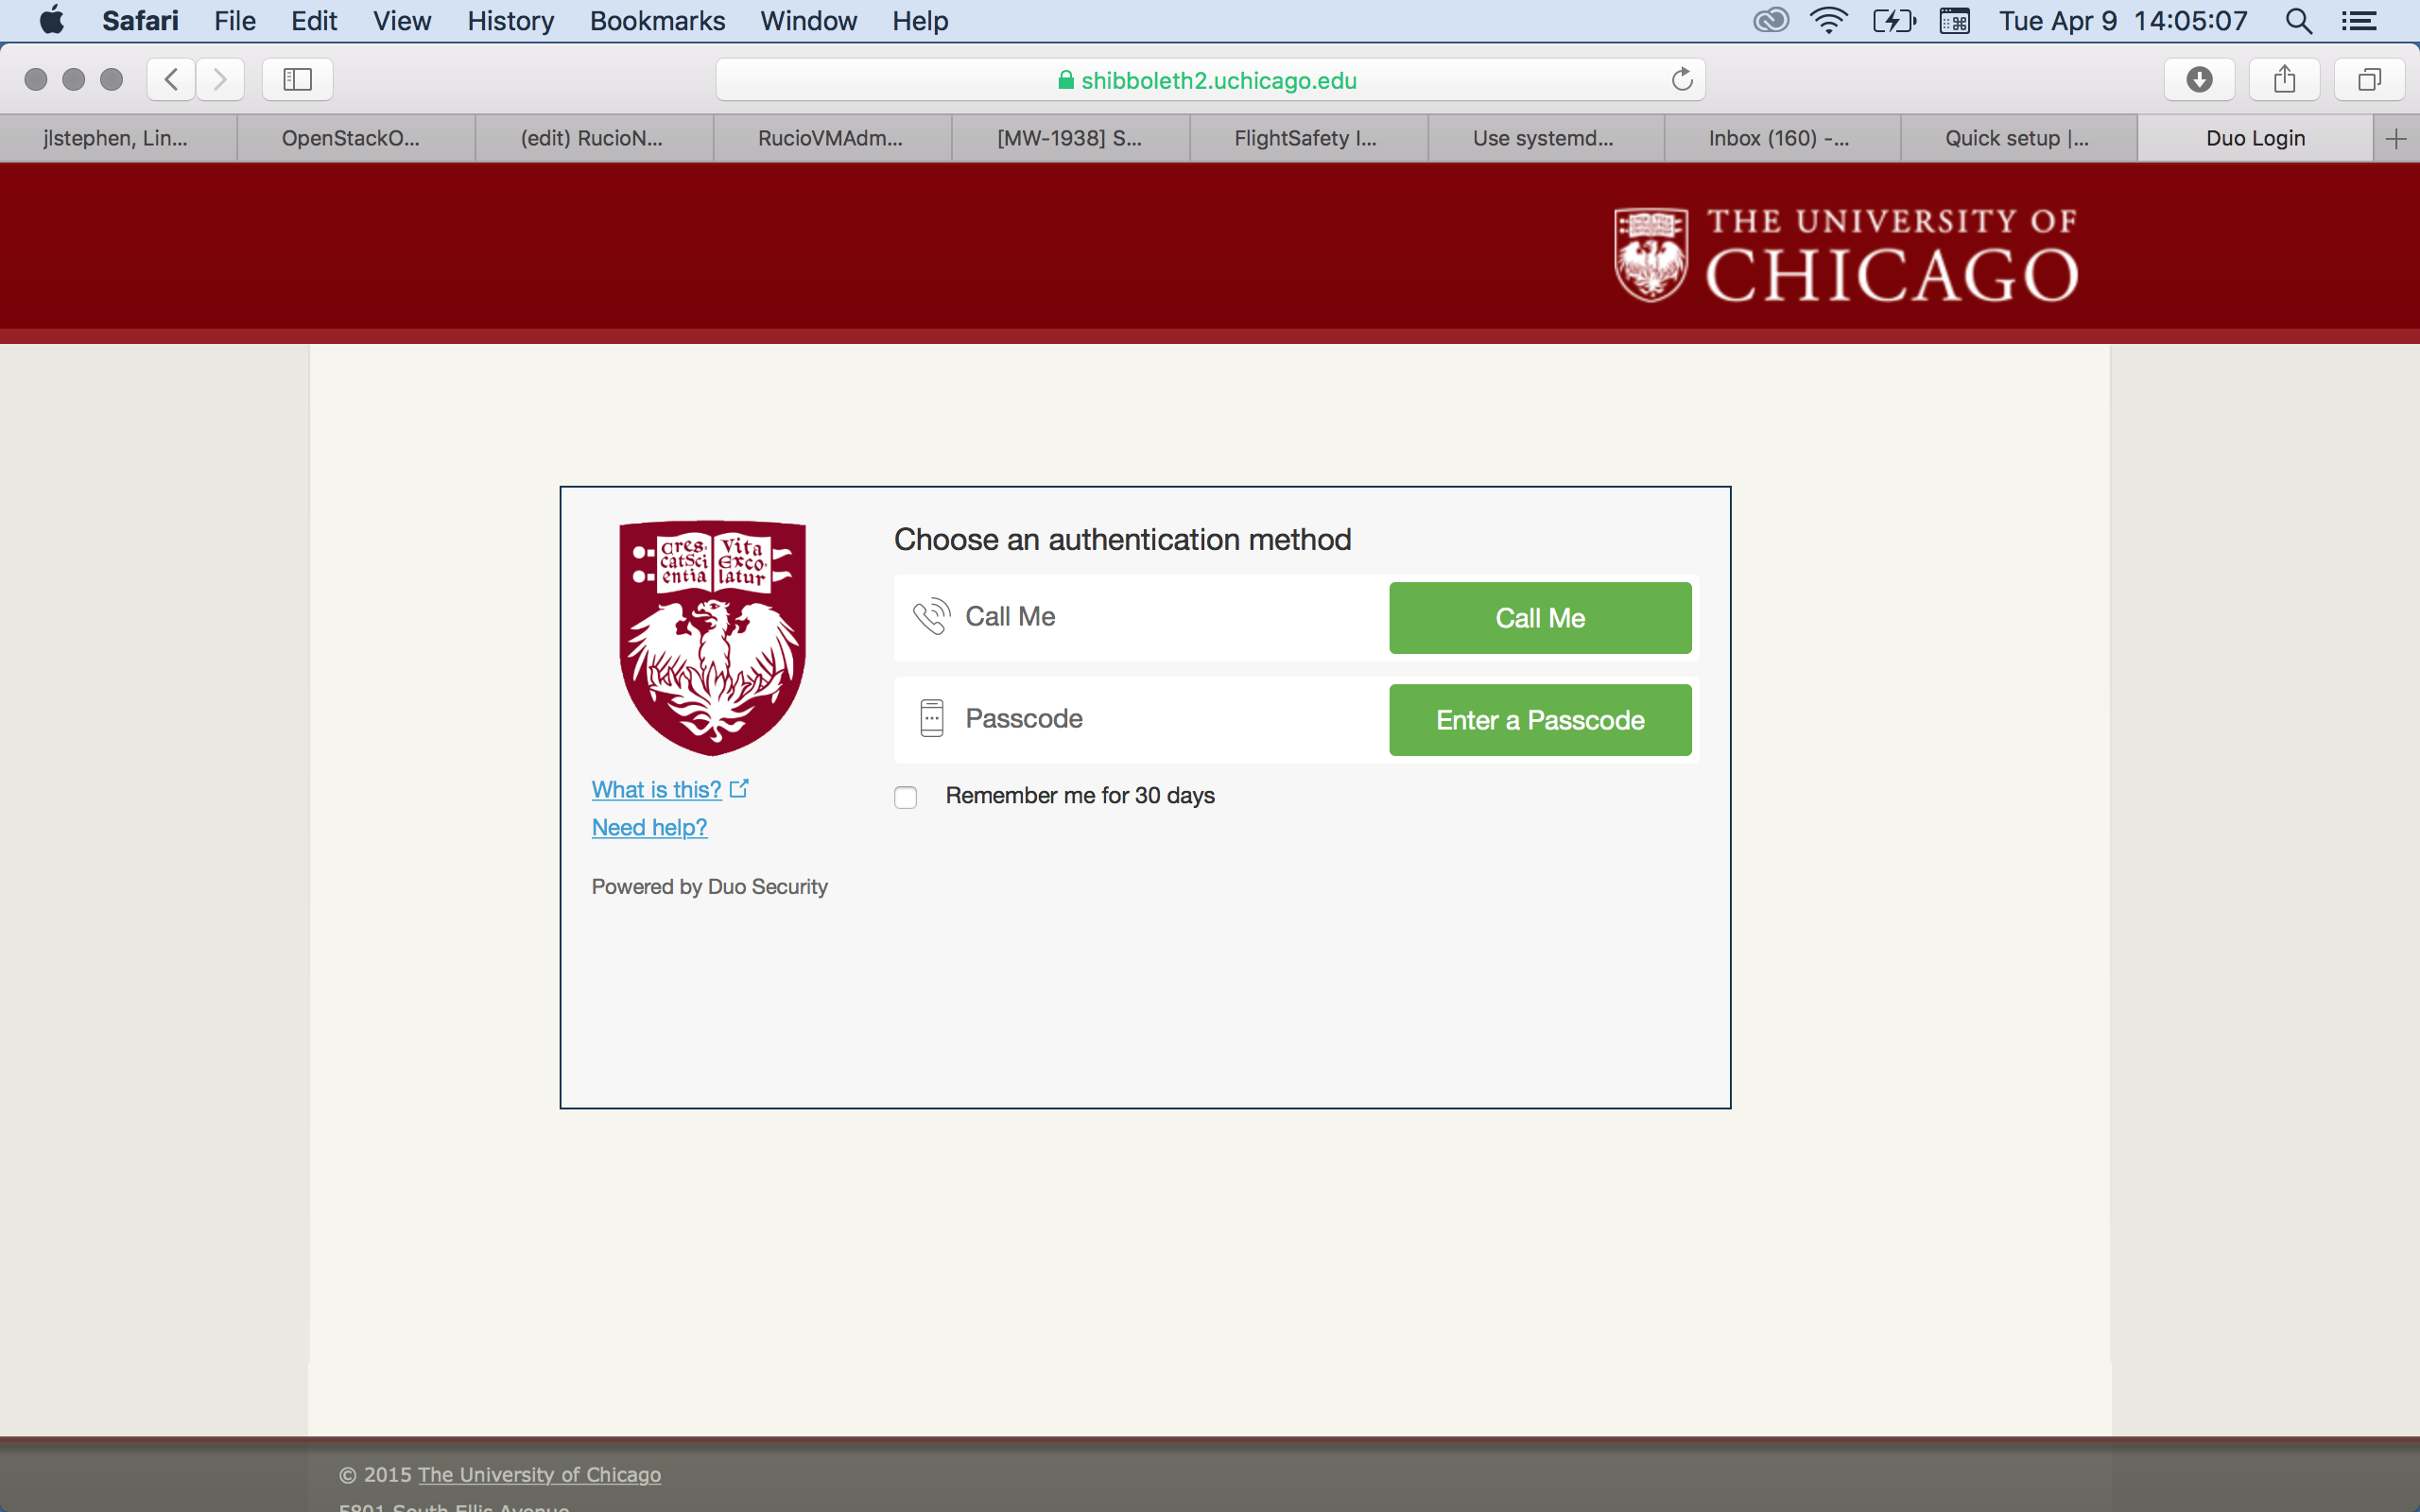Image resolution: width=2420 pixels, height=1512 pixels.
Task: Toggle the Safari sidebar icon
Action: [x=297, y=79]
